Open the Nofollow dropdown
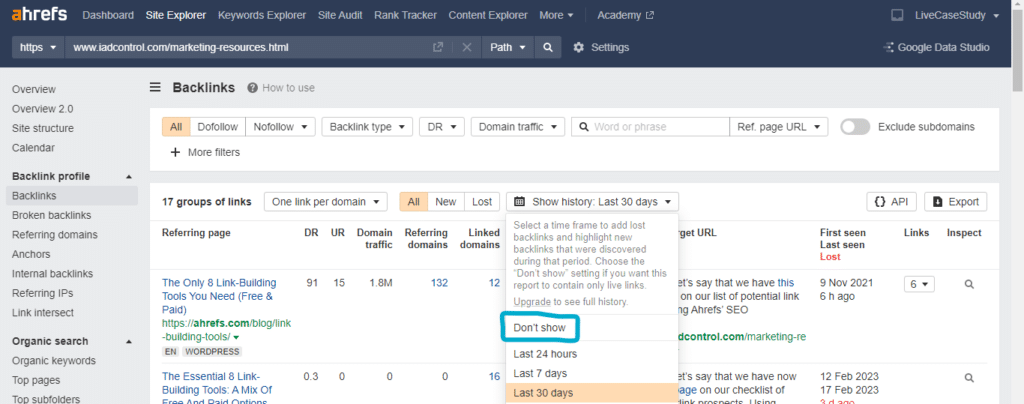Viewport: 1024px width, 404px height. [x=280, y=127]
